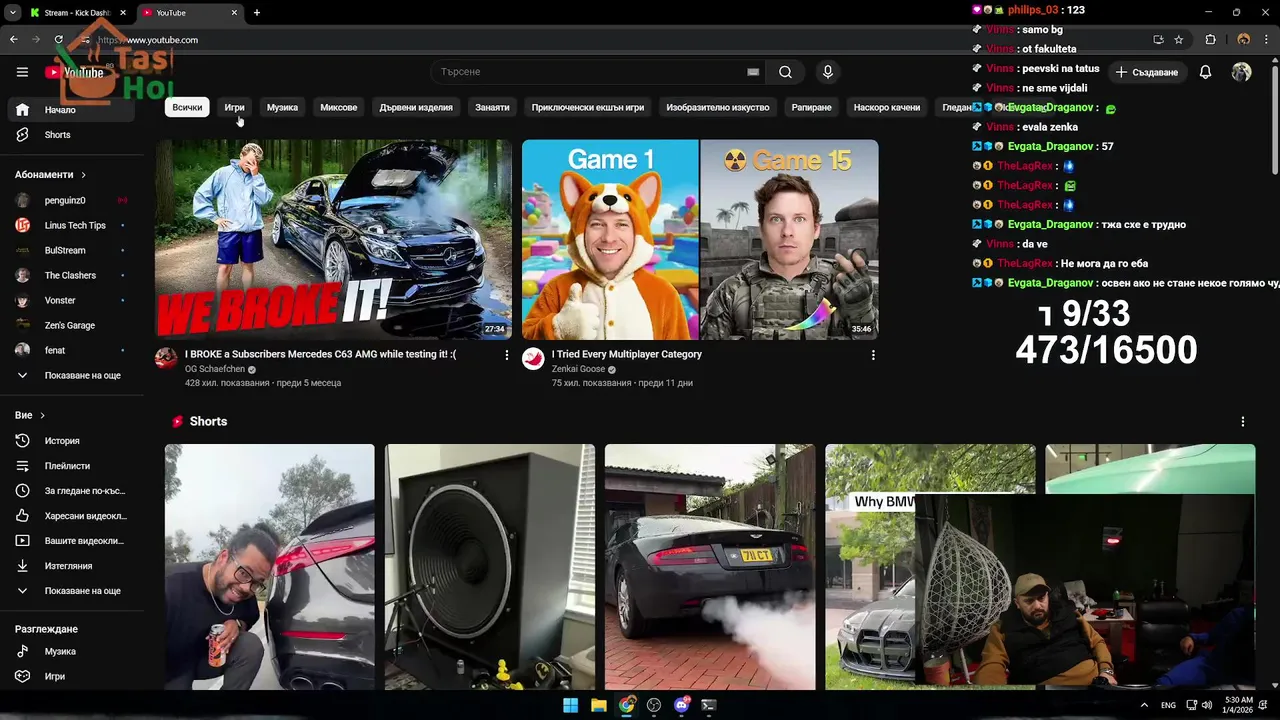The width and height of the screenshot is (1280, 720).
Task: Open a new browser tab
Action: pyautogui.click(x=257, y=13)
